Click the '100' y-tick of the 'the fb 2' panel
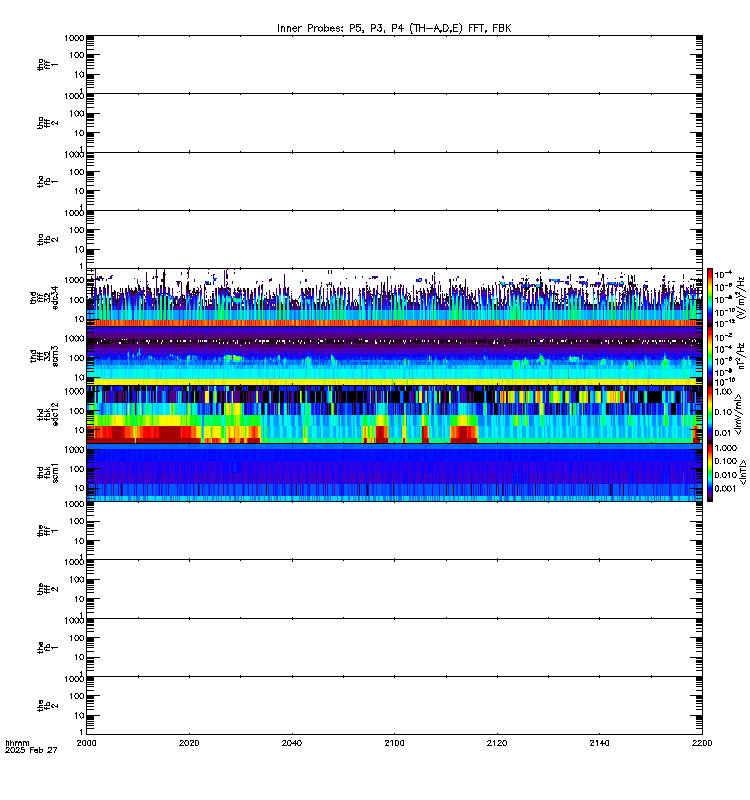750x800 pixels. (x=77, y=696)
